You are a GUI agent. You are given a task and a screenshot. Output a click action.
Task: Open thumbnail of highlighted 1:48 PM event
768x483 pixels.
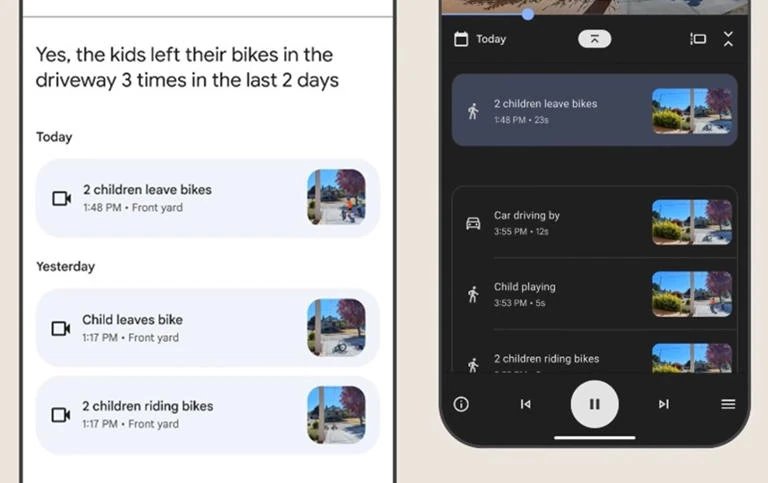692,111
